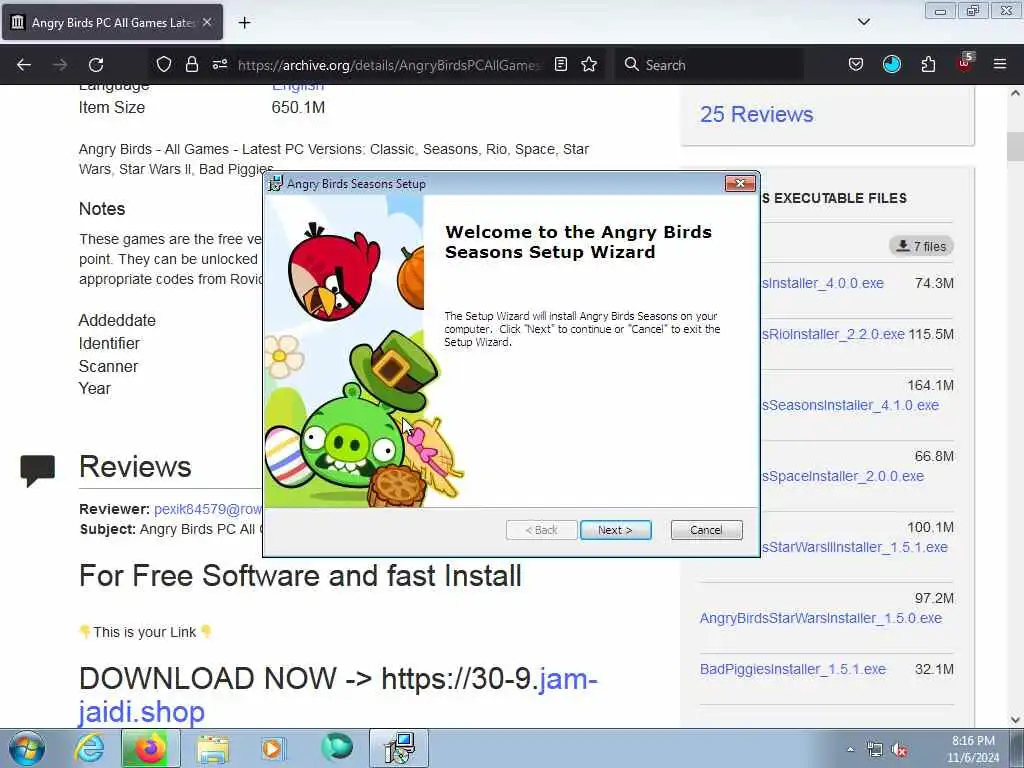Click the 74.3M file size

point(934,283)
